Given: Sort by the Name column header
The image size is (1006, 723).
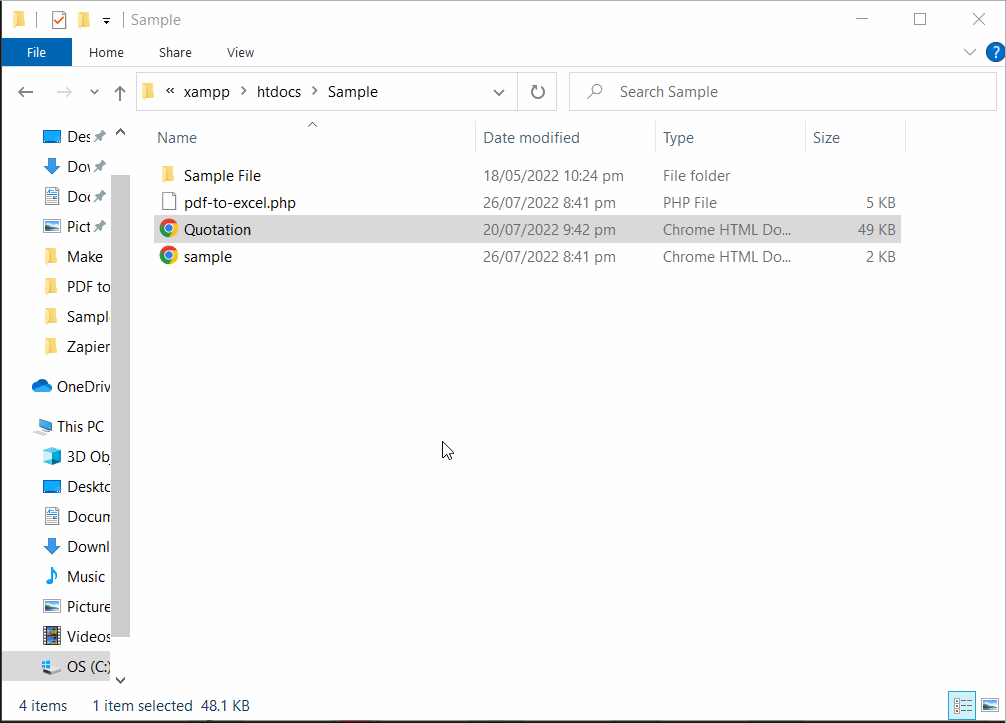Looking at the screenshot, I should (x=176, y=137).
